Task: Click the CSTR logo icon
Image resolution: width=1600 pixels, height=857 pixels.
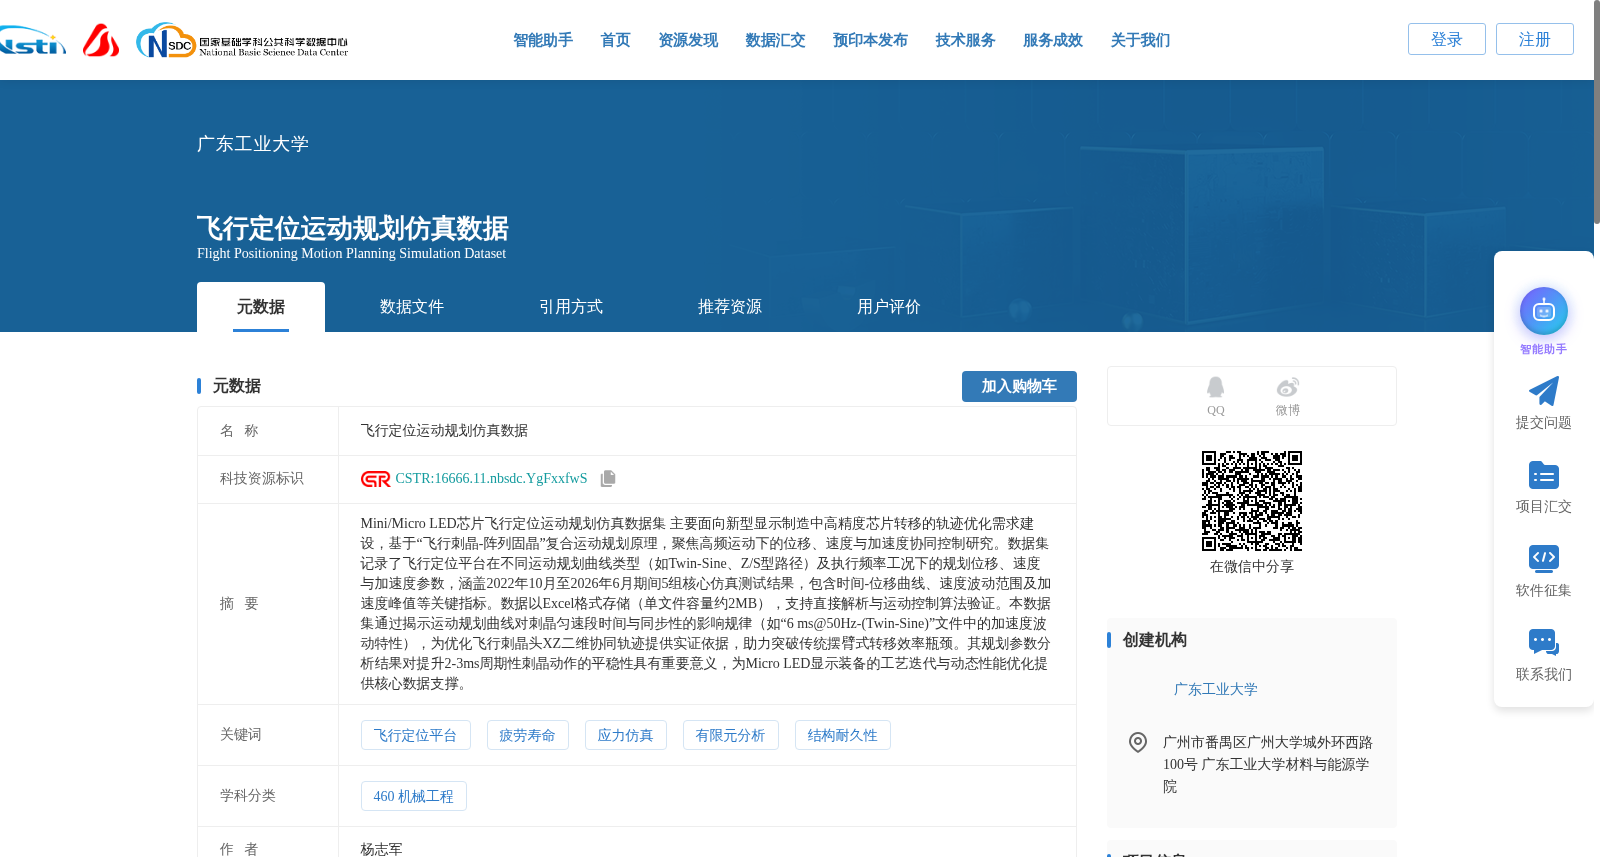Action: click(x=375, y=479)
